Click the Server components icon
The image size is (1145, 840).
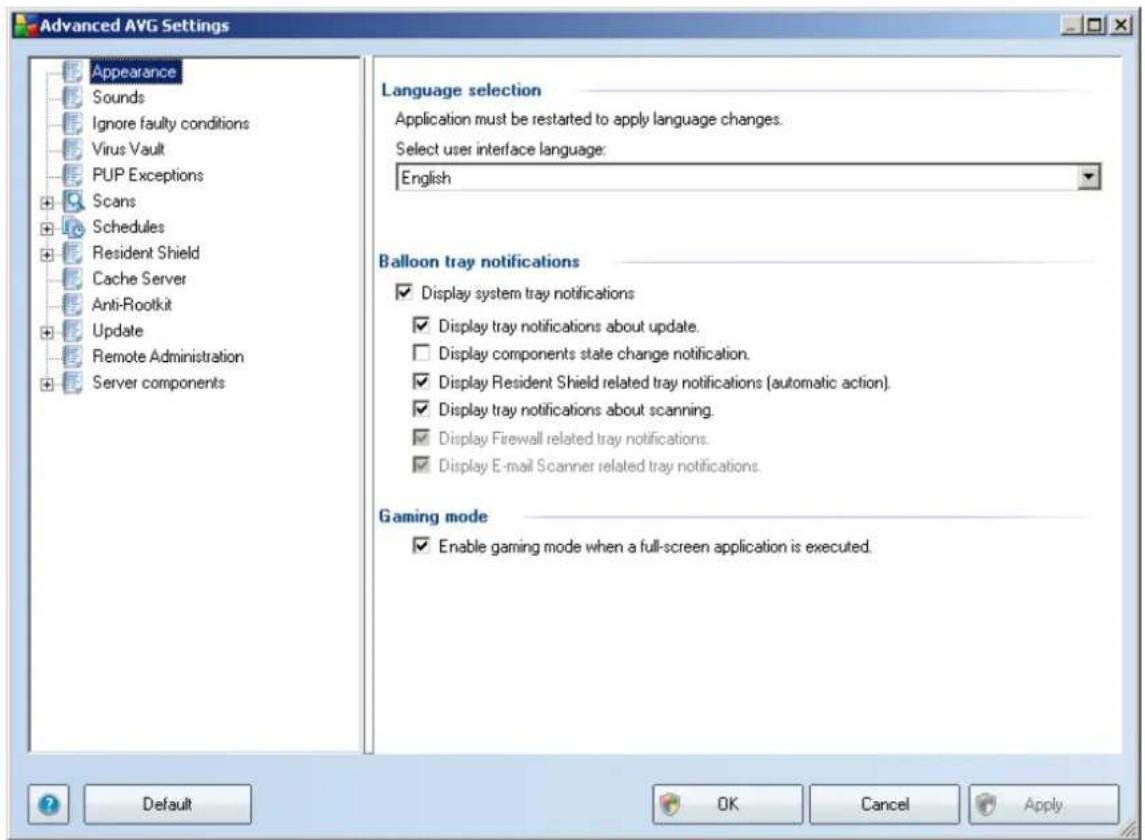pyautogui.click(x=72, y=383)
